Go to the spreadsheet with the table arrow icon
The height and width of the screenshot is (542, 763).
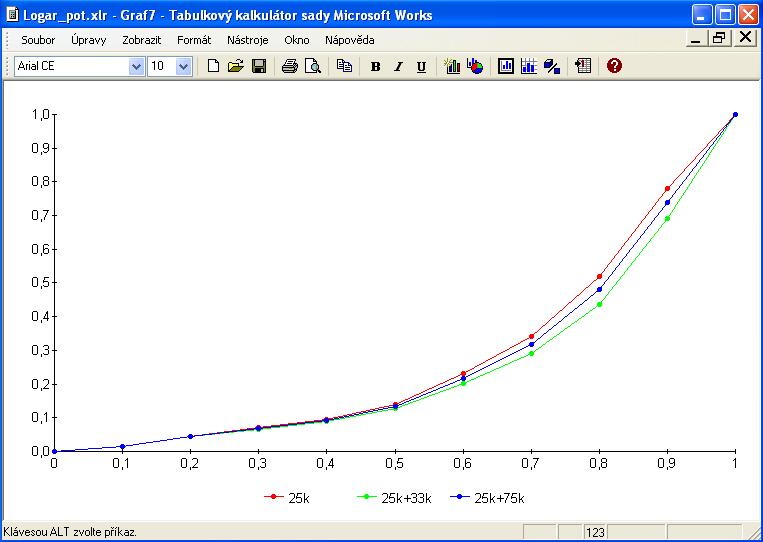[x=583, y=66]
